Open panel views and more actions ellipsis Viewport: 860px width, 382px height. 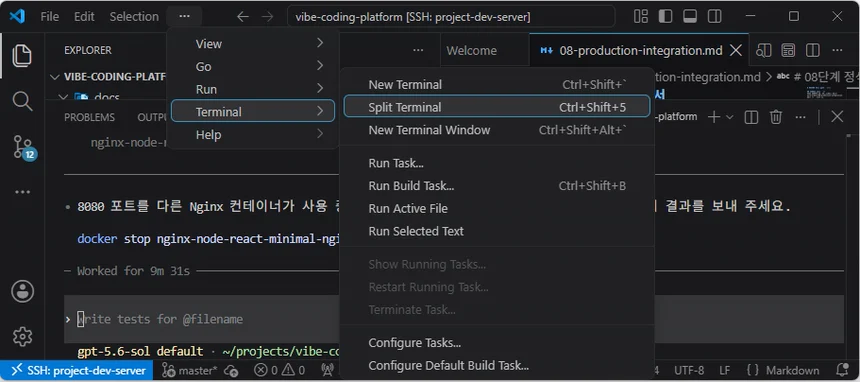click(800, 117)
